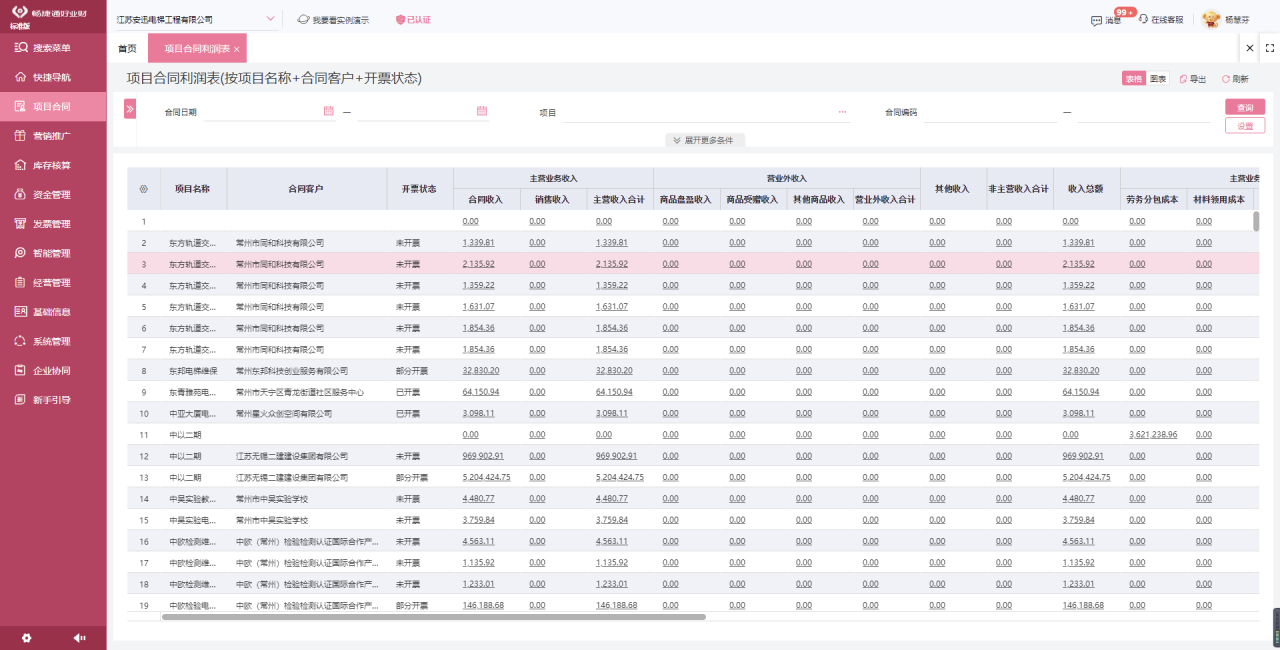Select the 项目合同利润表 tab

point(197,48)
